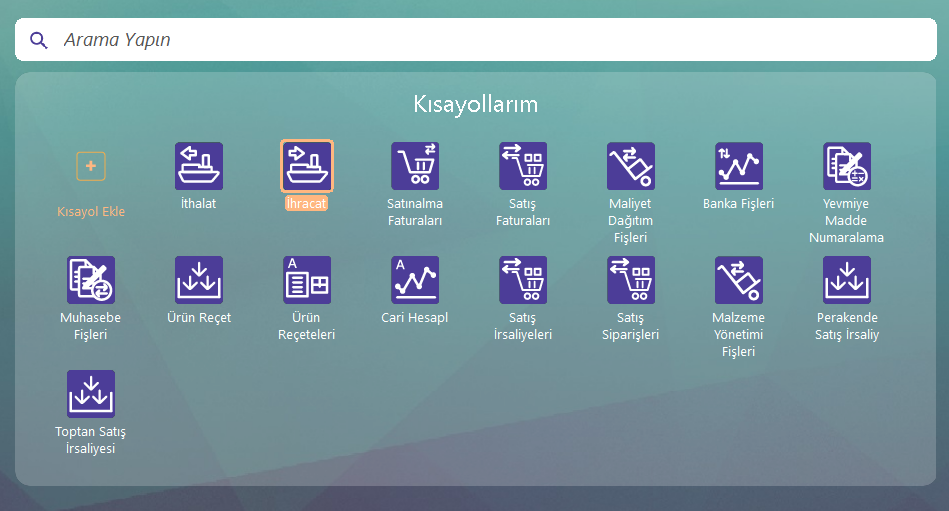Open the Cari Hesapl shortcut icon

(415, 280)
